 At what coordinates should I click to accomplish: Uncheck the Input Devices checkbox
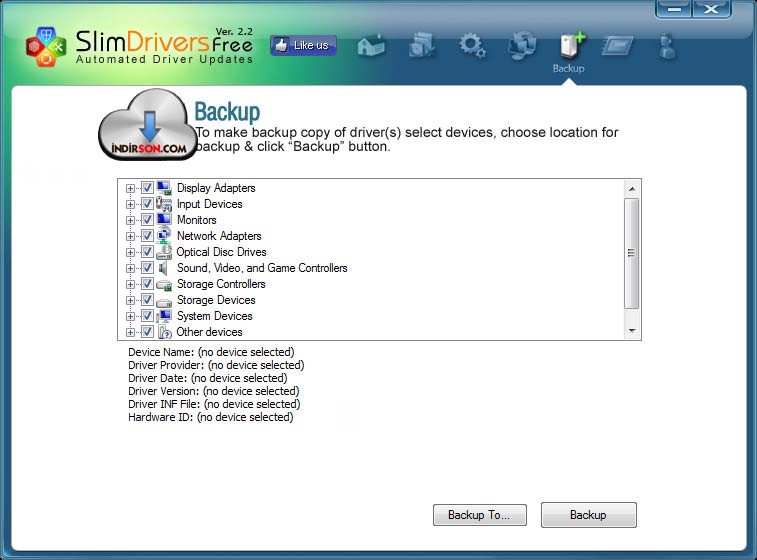pos(147,204)
